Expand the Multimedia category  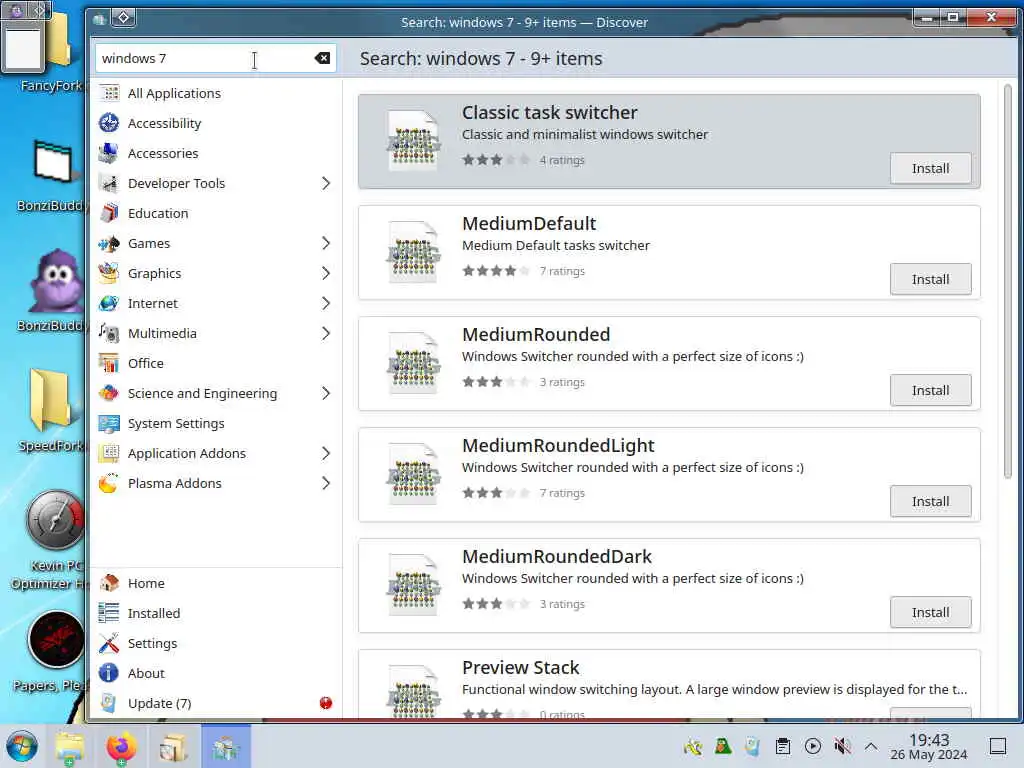[326, 334]
